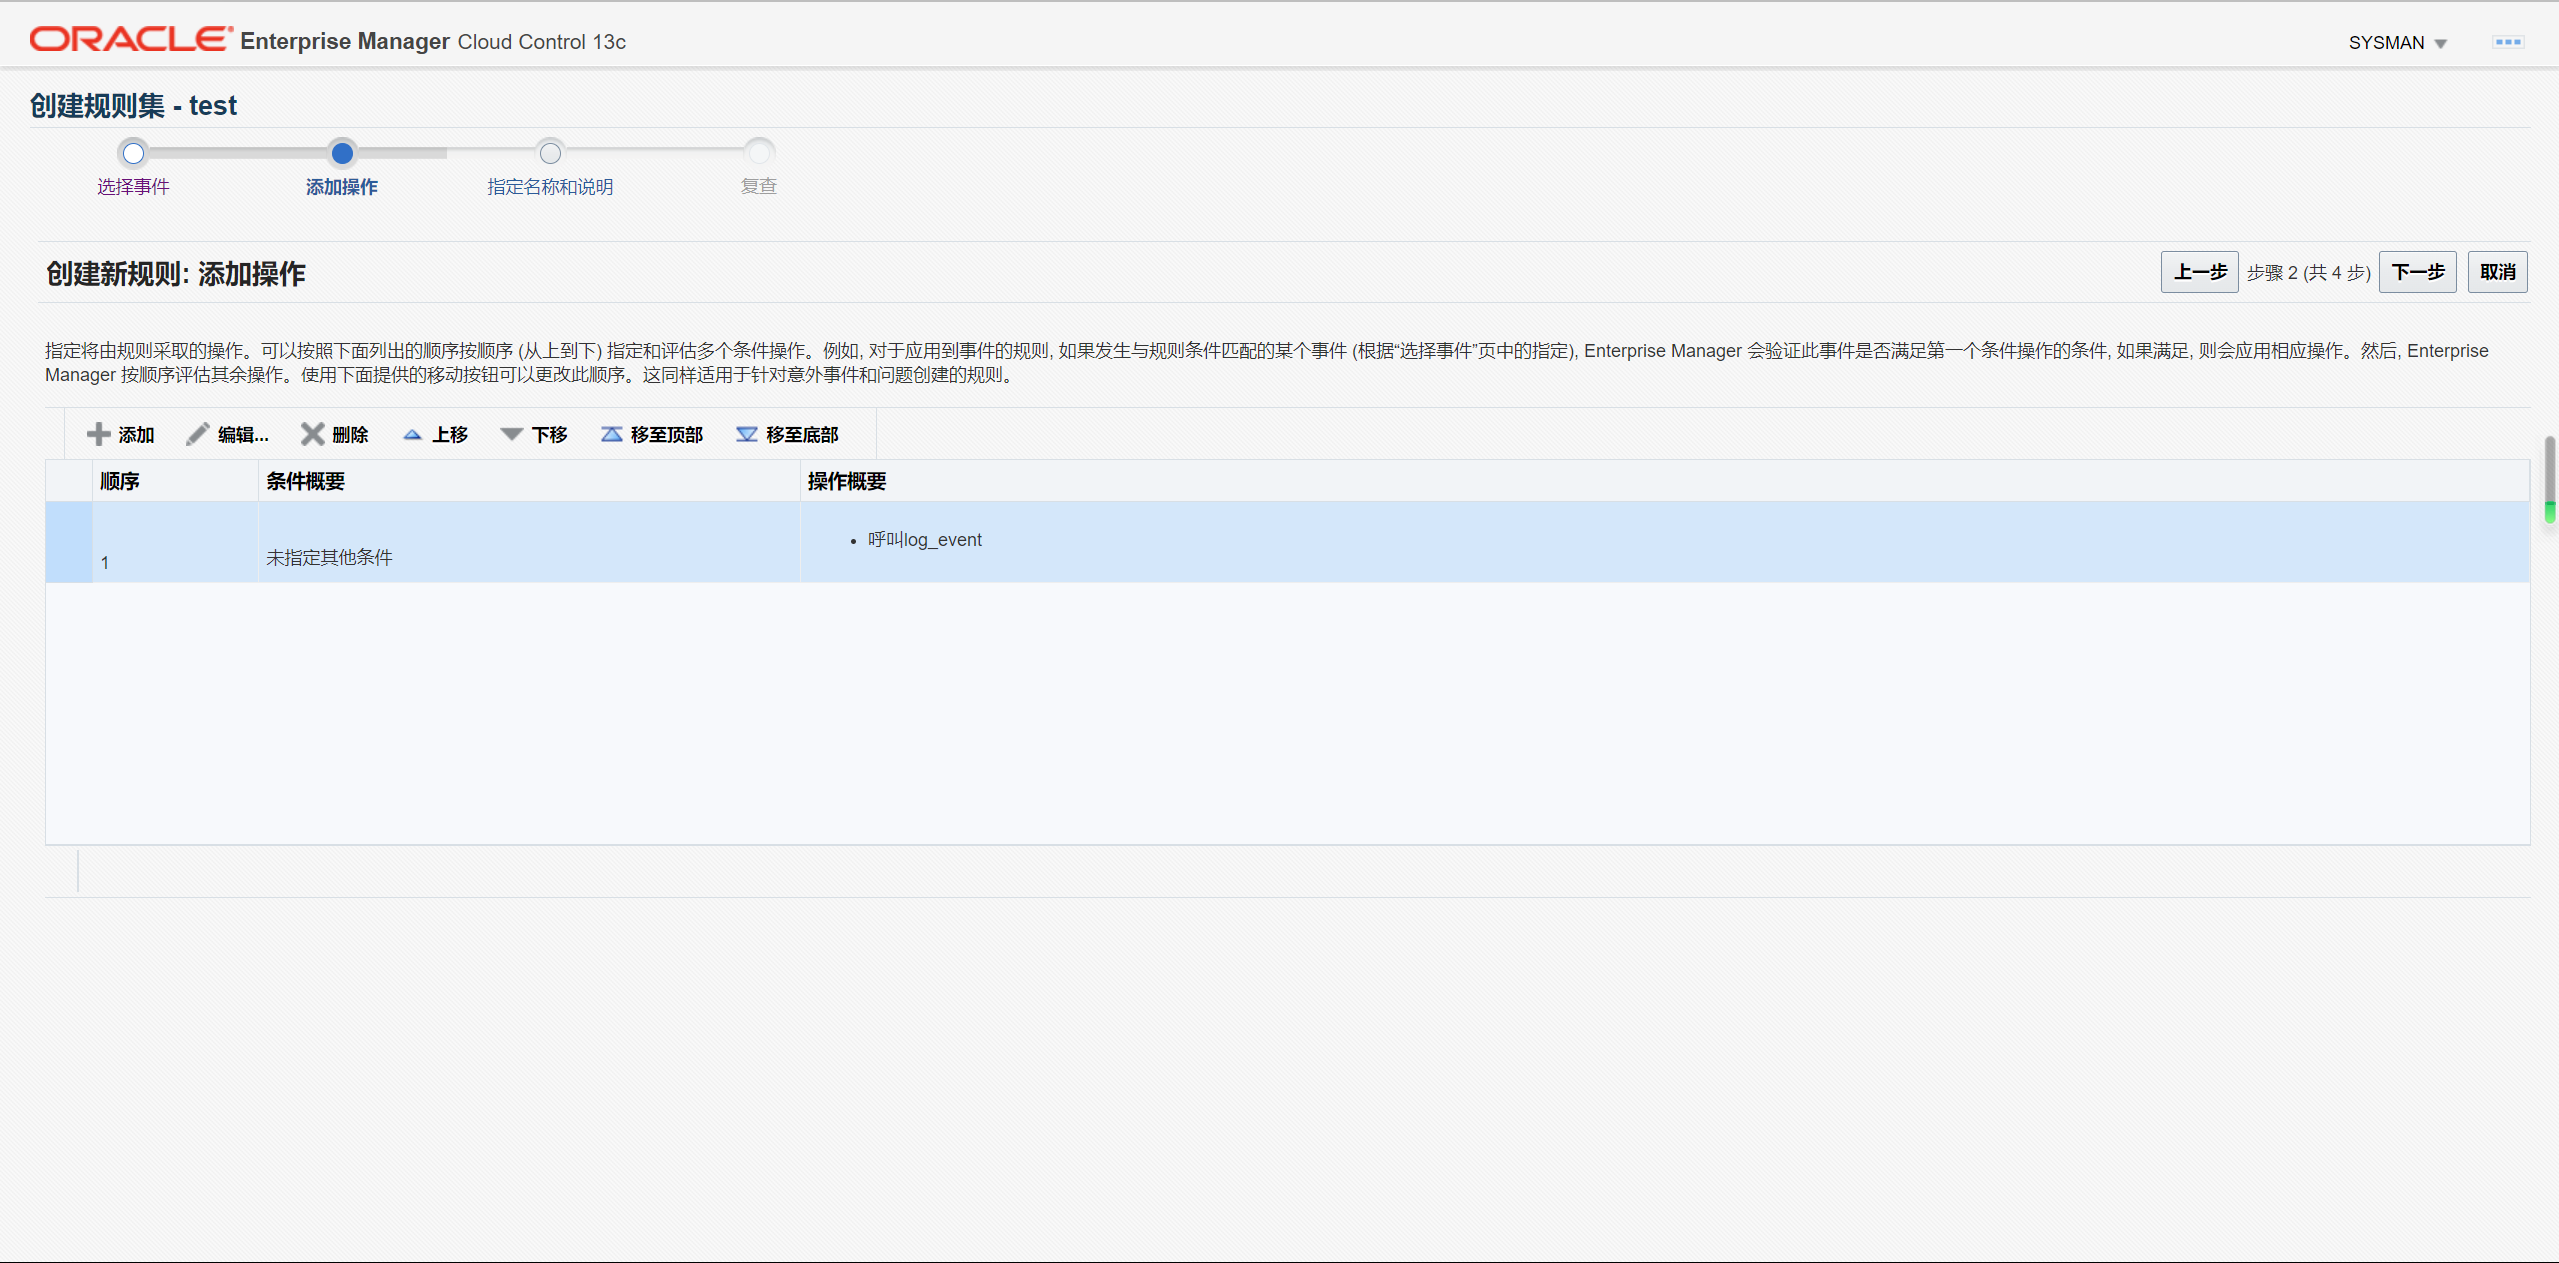Image resolution: width=2559 pixels, height=1263 pixels.
Task: Select the 指定名称和说明 train step circle
Action: point(550,153)
